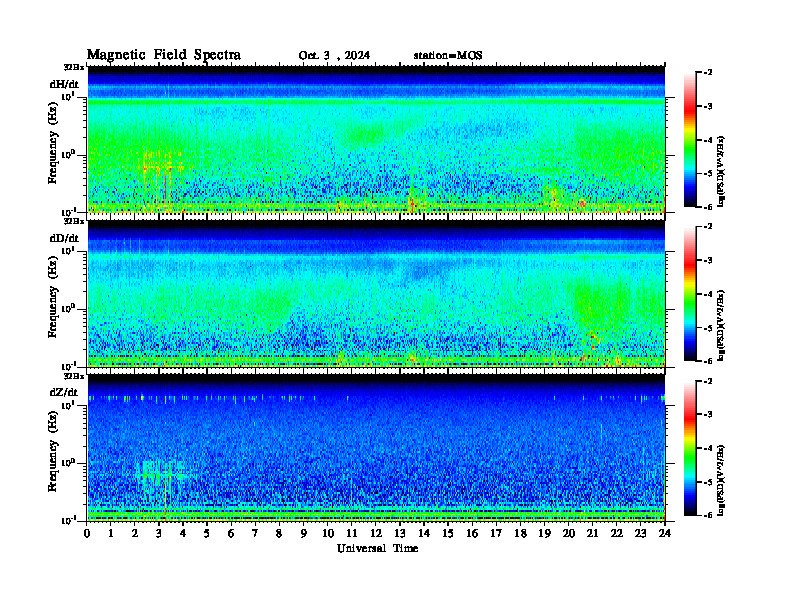792x612 pixels.
Task: Click hour 19 on the time axis
Action: [x=544, y=533]
